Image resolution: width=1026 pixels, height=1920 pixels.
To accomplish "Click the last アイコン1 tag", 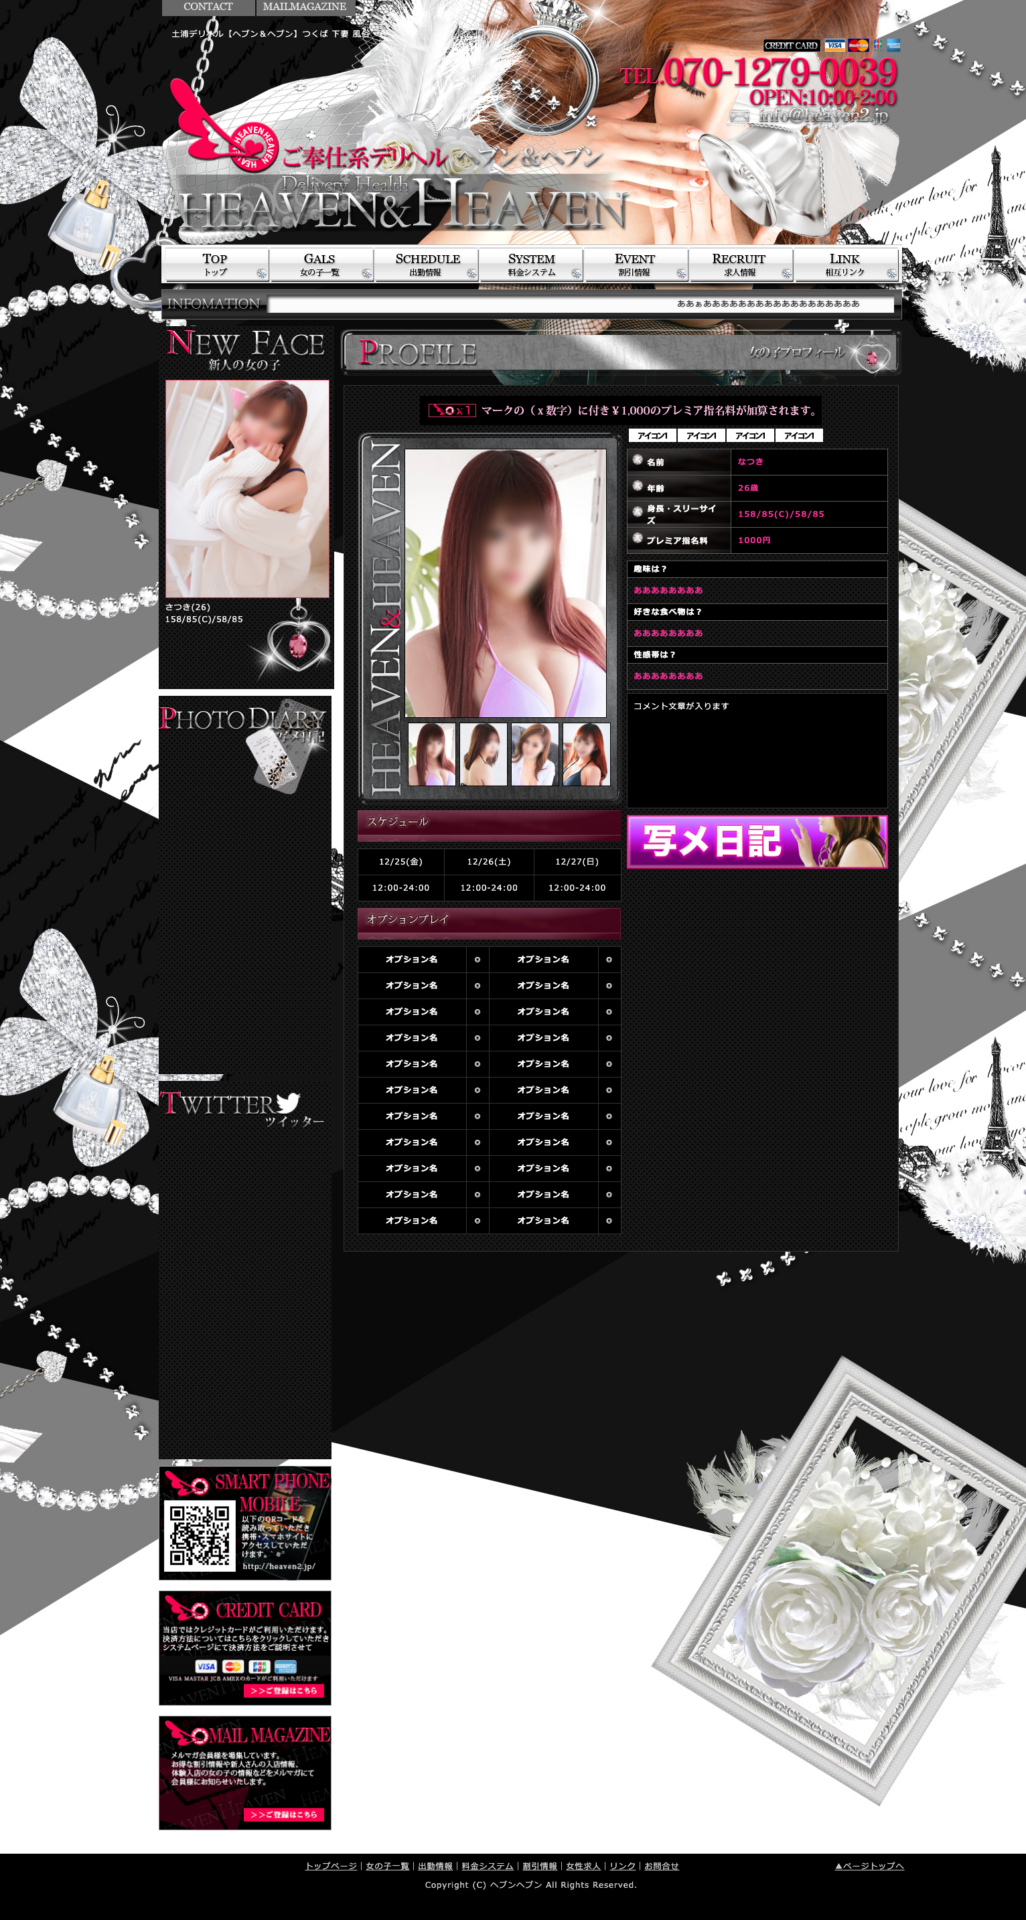I will [x=799, y=435].
